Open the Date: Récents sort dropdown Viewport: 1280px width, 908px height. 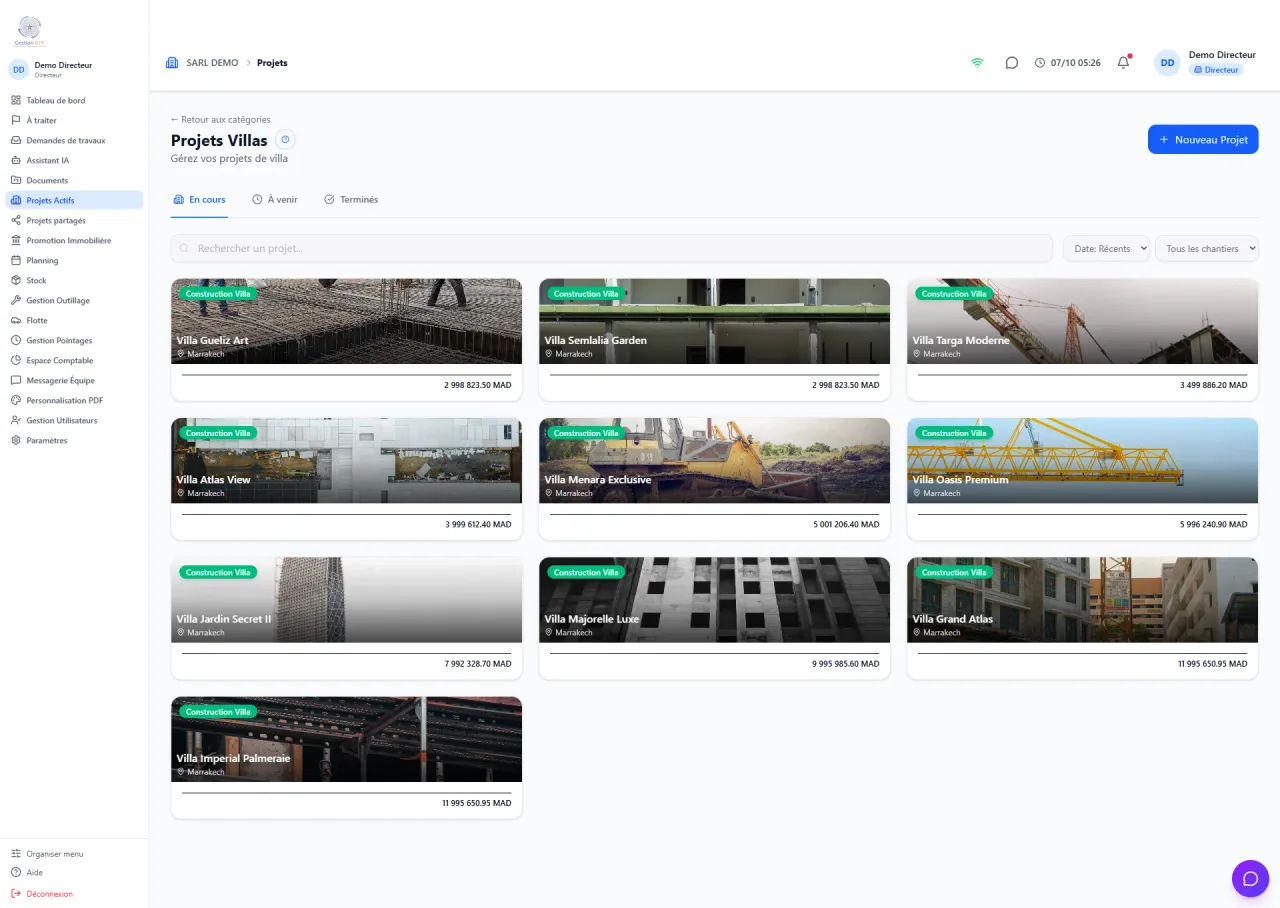click(1106, 248)
